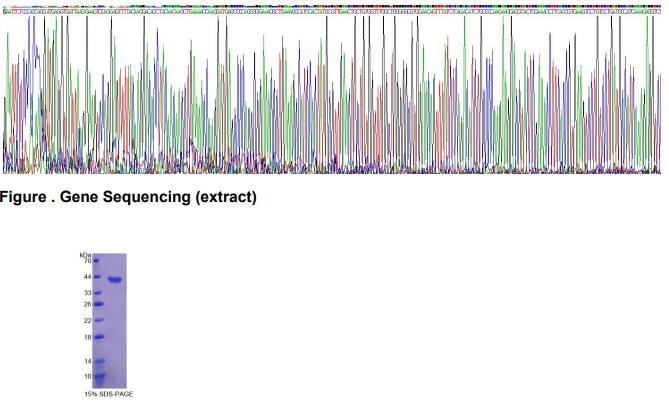Select the SDS-PAGE gel image
This screenshot has height=403, width=669.
click(x=110, y=321)
